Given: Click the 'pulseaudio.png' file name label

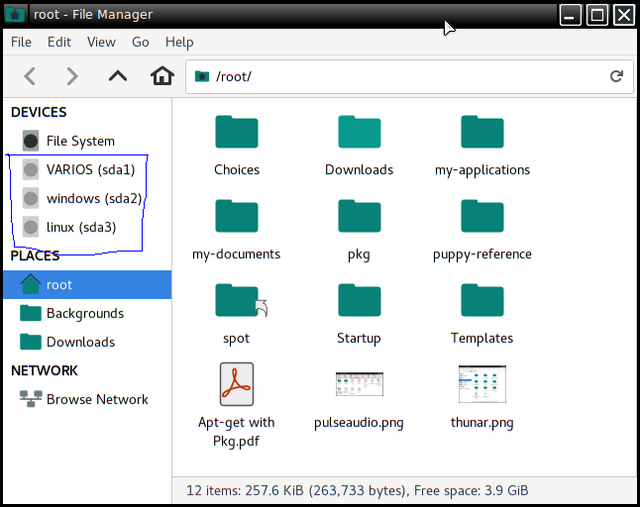Looking at the screenshot, I should [359, 422].
